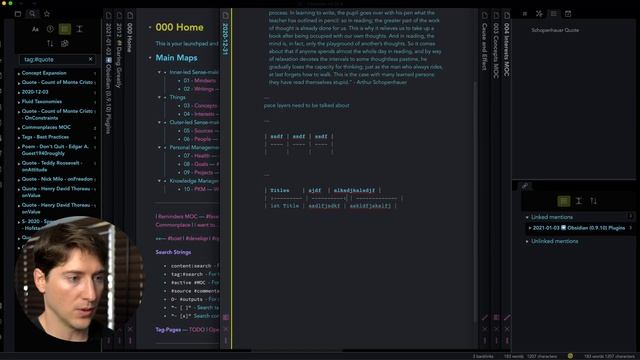Image resolution: width=640 pixels, height=360 pixels.
Task: Select collapsed 004 Interests MOC pane
Action: (x=507, y=49)
